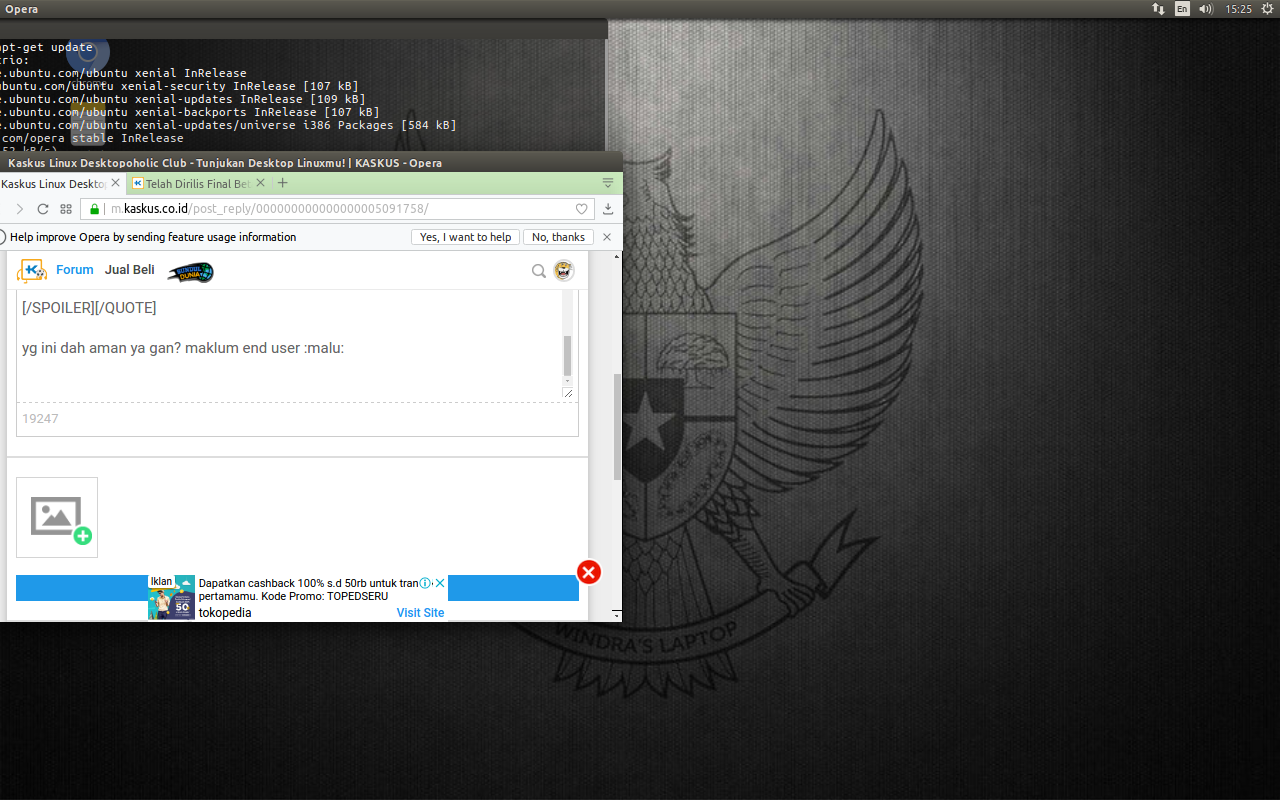Click the 15:25 clock in top panel
The height and width of the screenshot is (800, 1280).
click(1238, 9)
